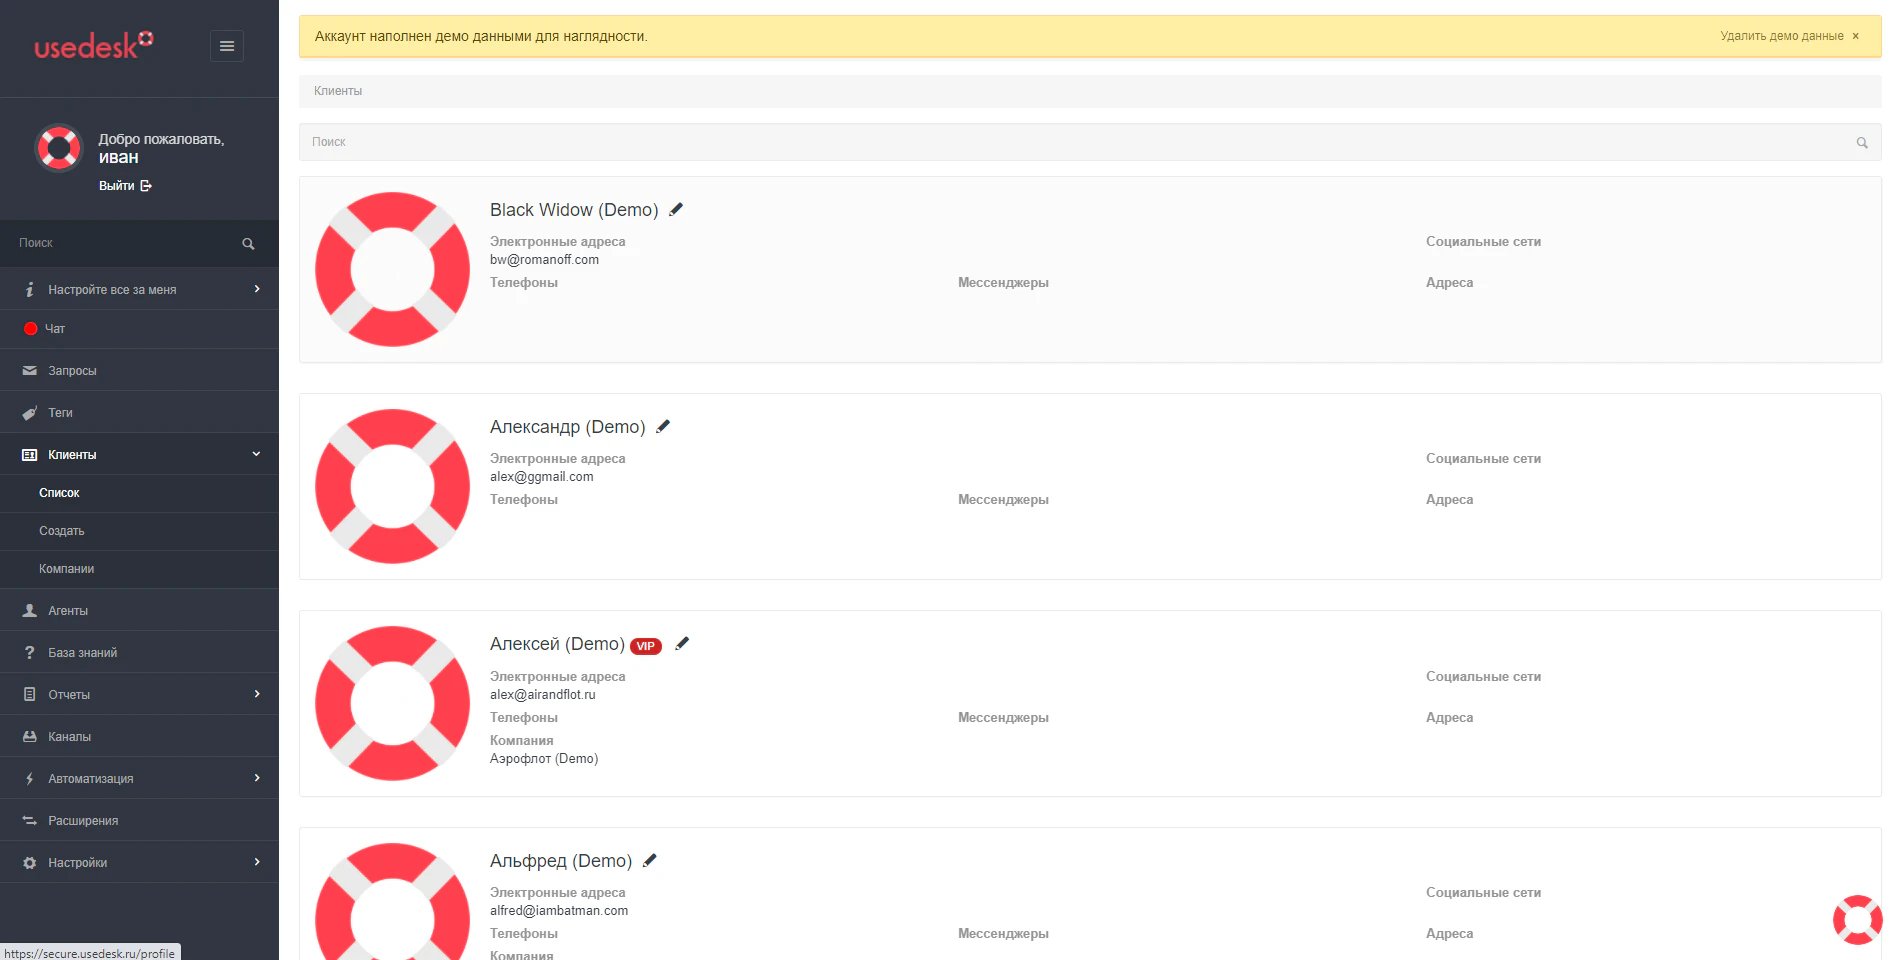Click the magnifier icon in the sidebar search
The height and width of the screenshot is (960, 1897).
[x=248, y=244]
